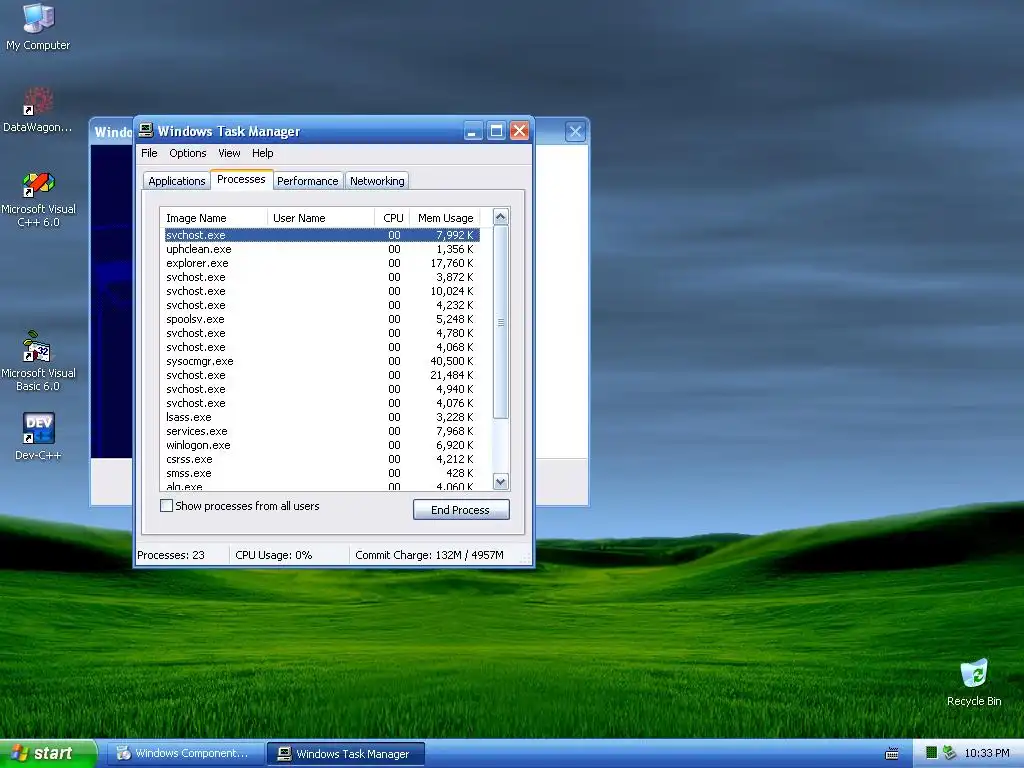Viewport: 1024px width, 768px height.
Task: Click the Start button
Action: point(47,754)
